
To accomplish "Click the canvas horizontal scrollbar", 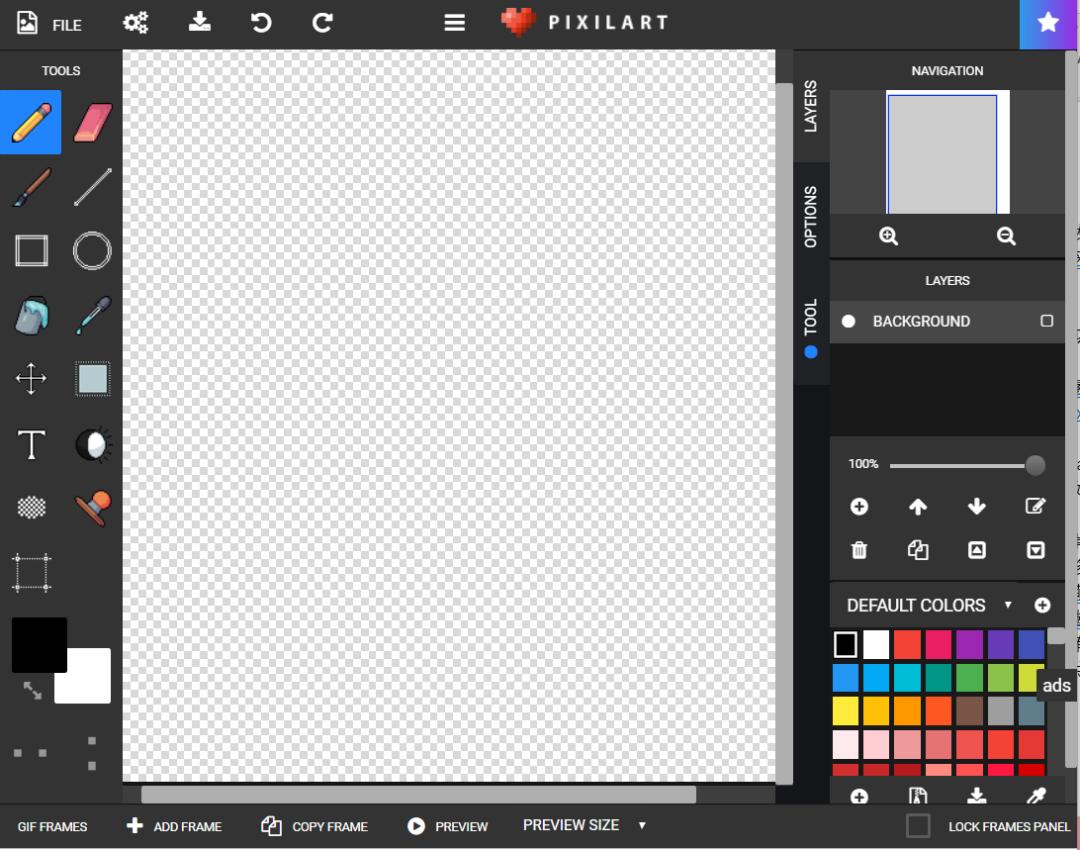I will 418,794.
